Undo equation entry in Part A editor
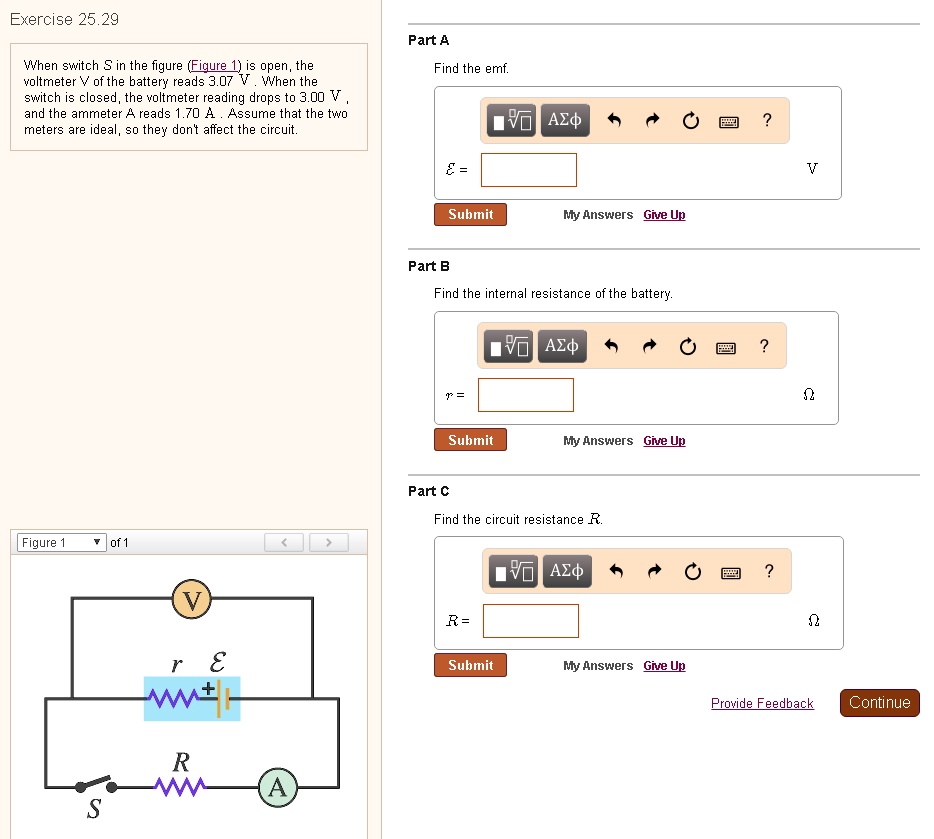The height and width of the screenshot is (839, 934). (x=613, y=120)
